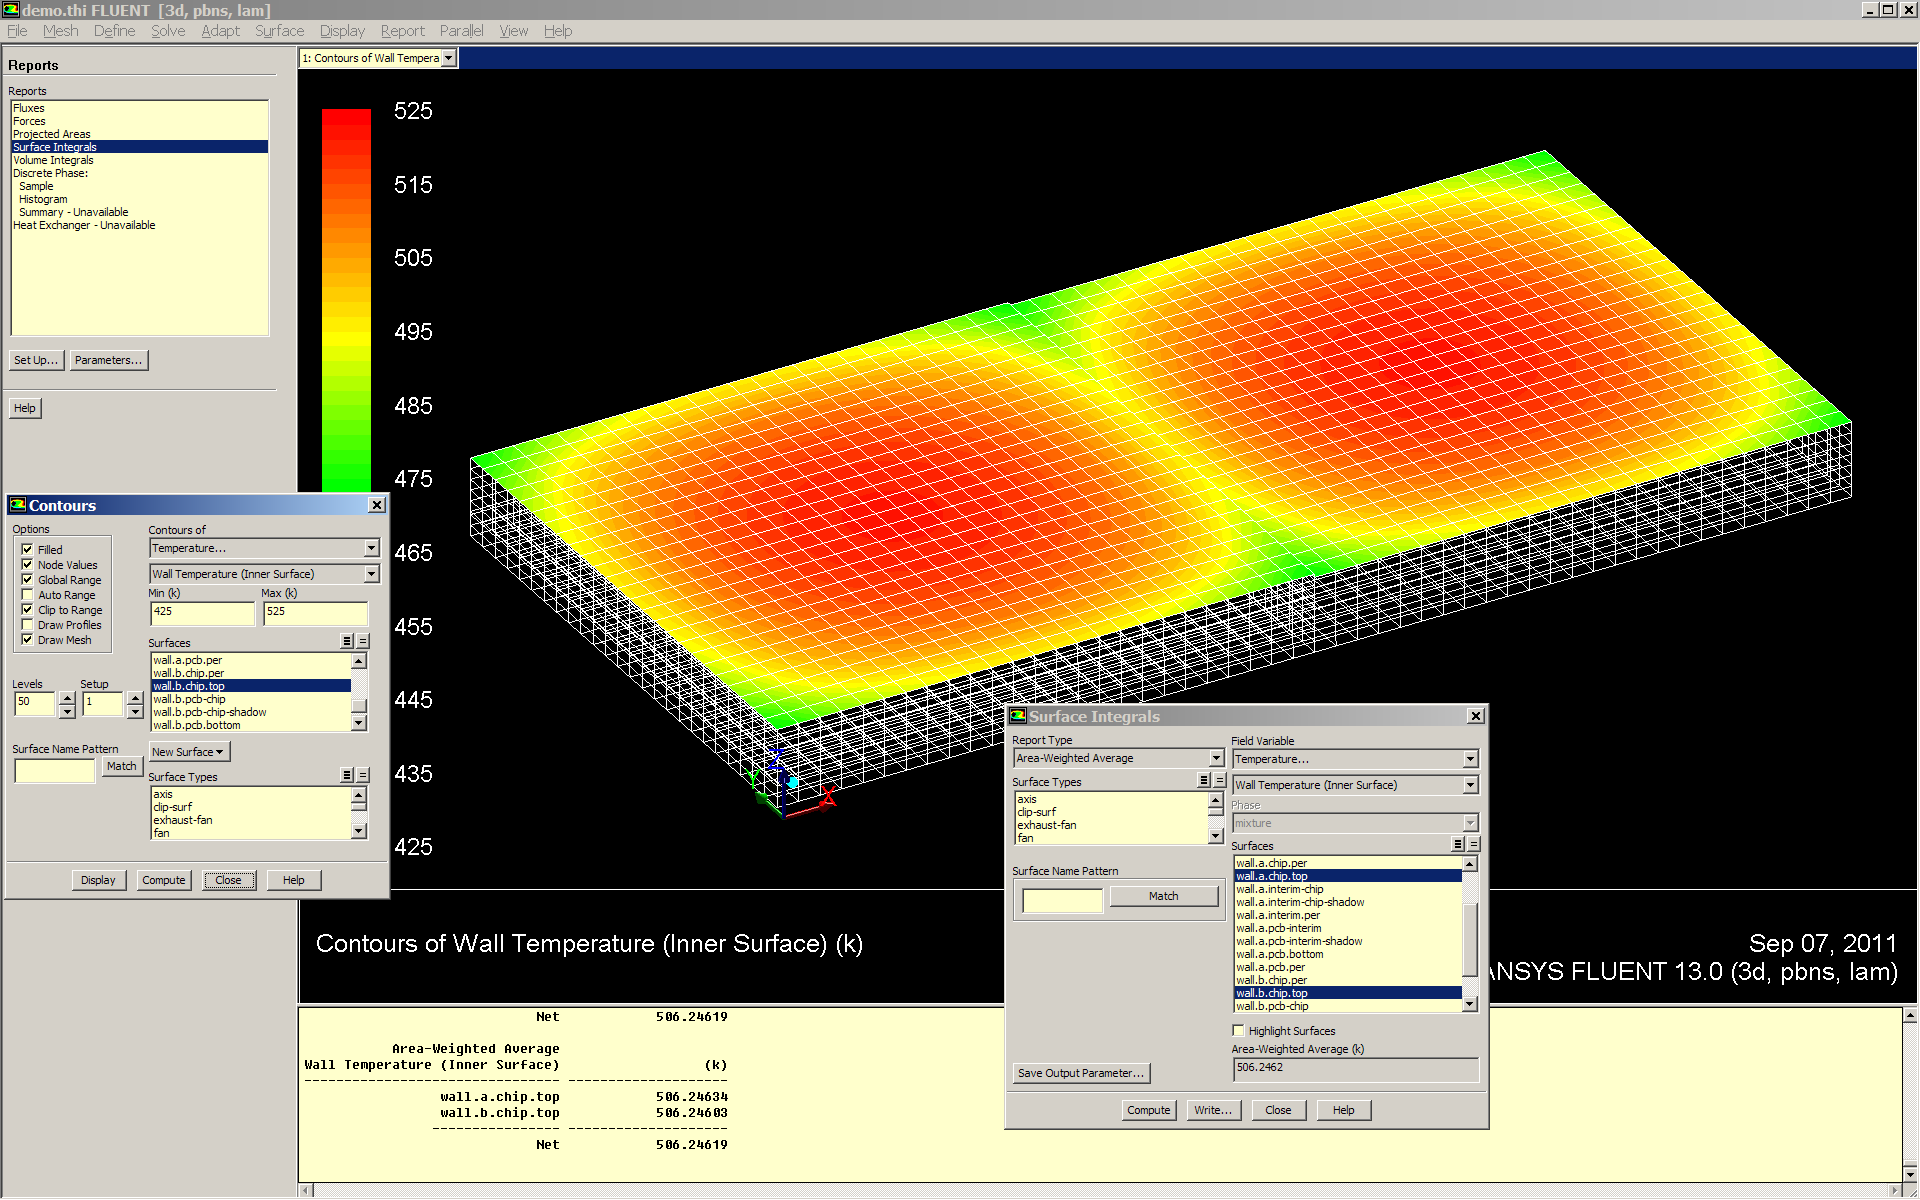Expand the New Surface dropdown button
Screen dimensions: 1920x1200
(x=188, y=752)
